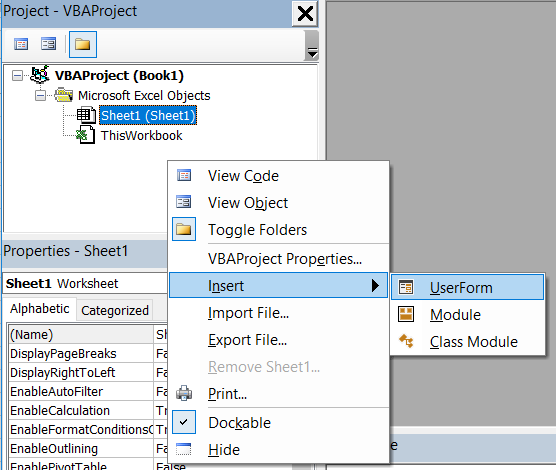Click Microsoft Excel Objects folder icon
556x470 pixels.
pyautogui.click(x=64, y=95)
